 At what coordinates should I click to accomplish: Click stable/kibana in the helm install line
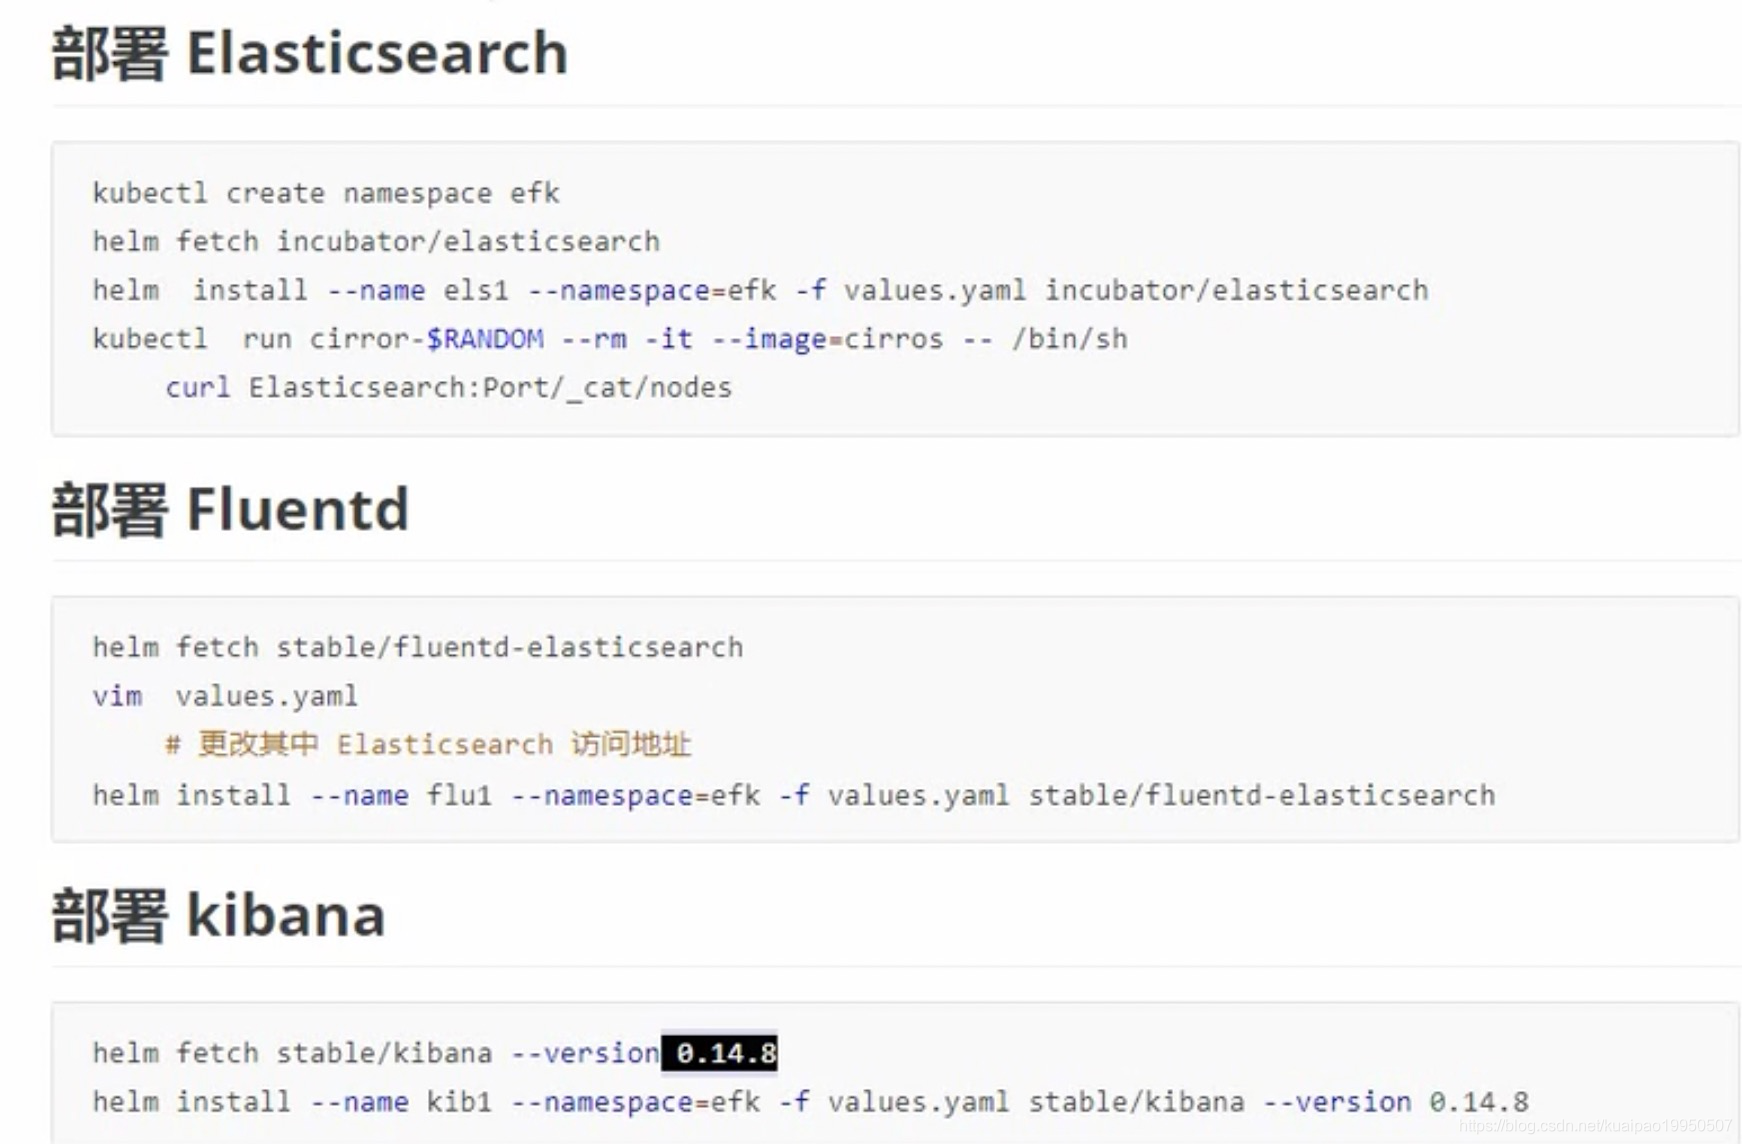click(x=1136, y=1101)
